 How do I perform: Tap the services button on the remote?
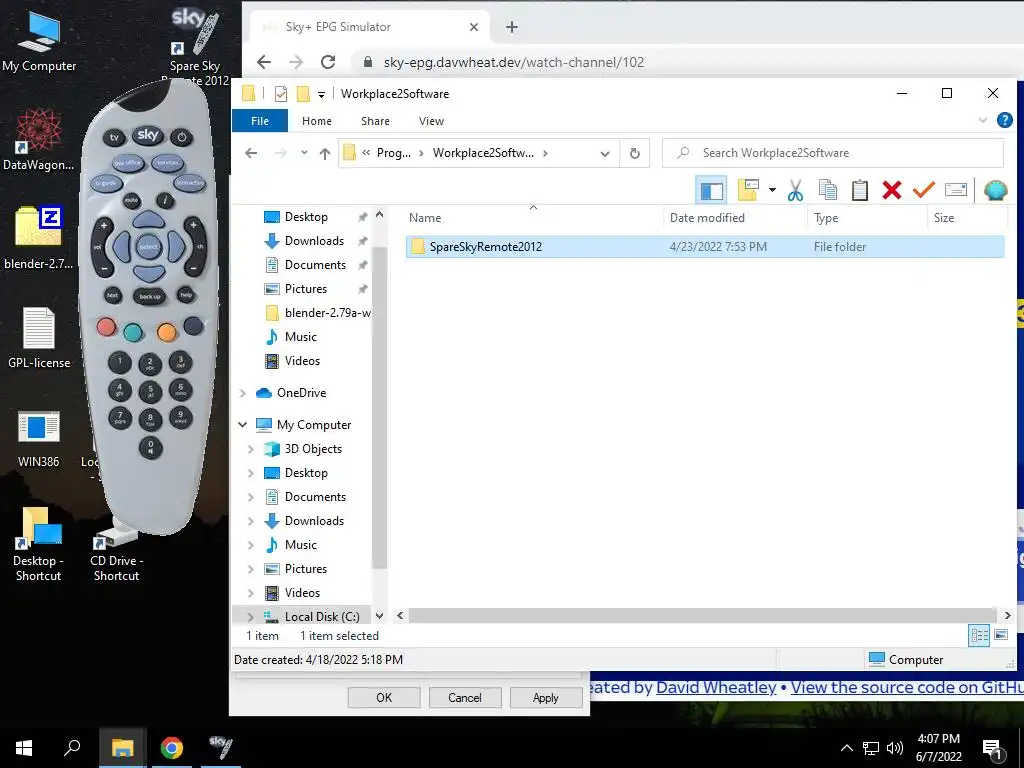(x=168, y=163)
